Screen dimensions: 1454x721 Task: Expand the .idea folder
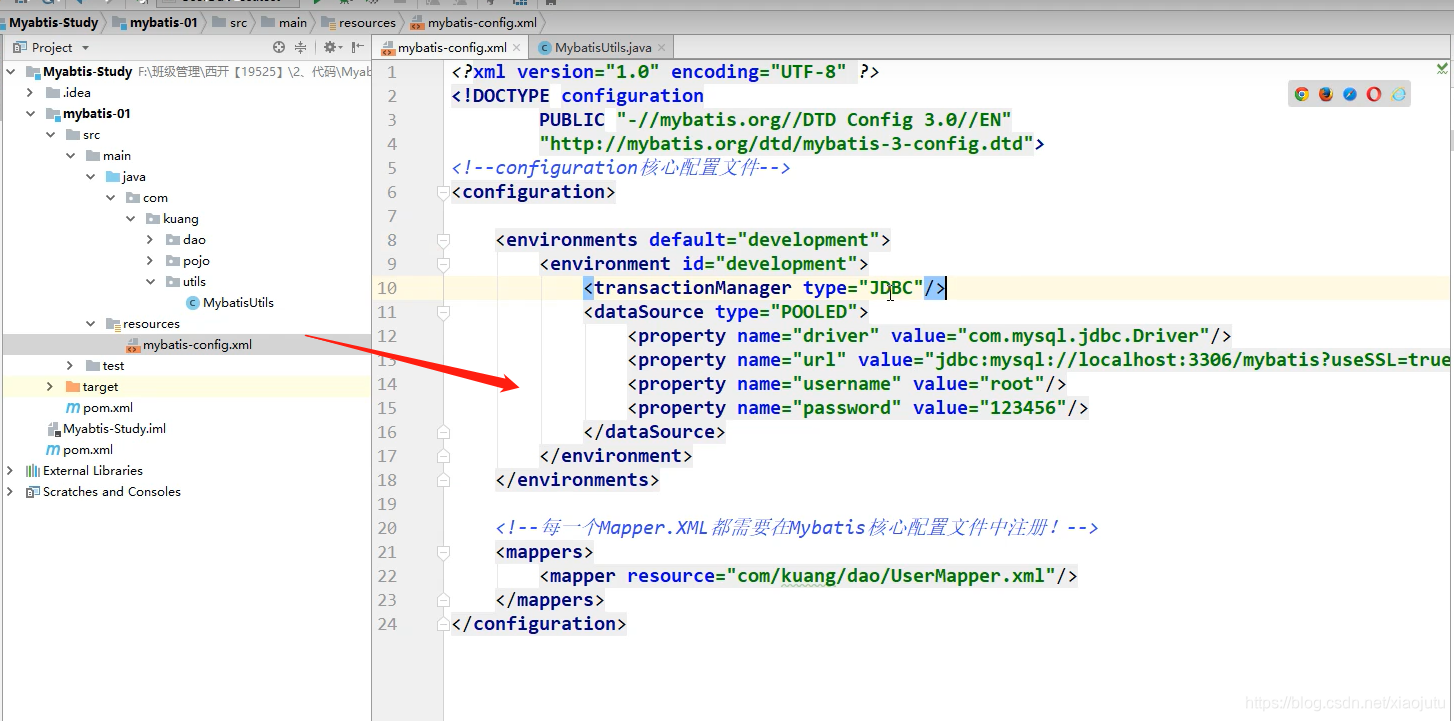31,92
